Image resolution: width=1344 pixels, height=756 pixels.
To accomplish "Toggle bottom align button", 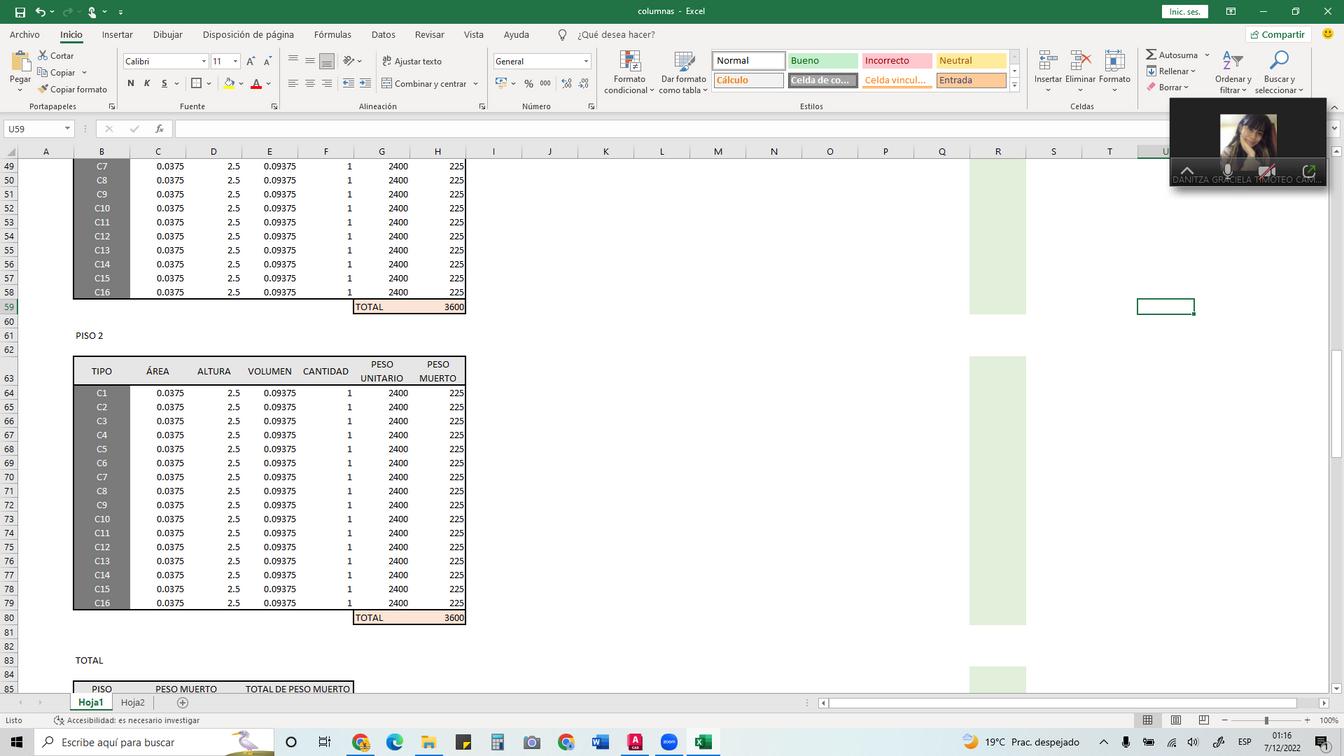I will [327, 61].
